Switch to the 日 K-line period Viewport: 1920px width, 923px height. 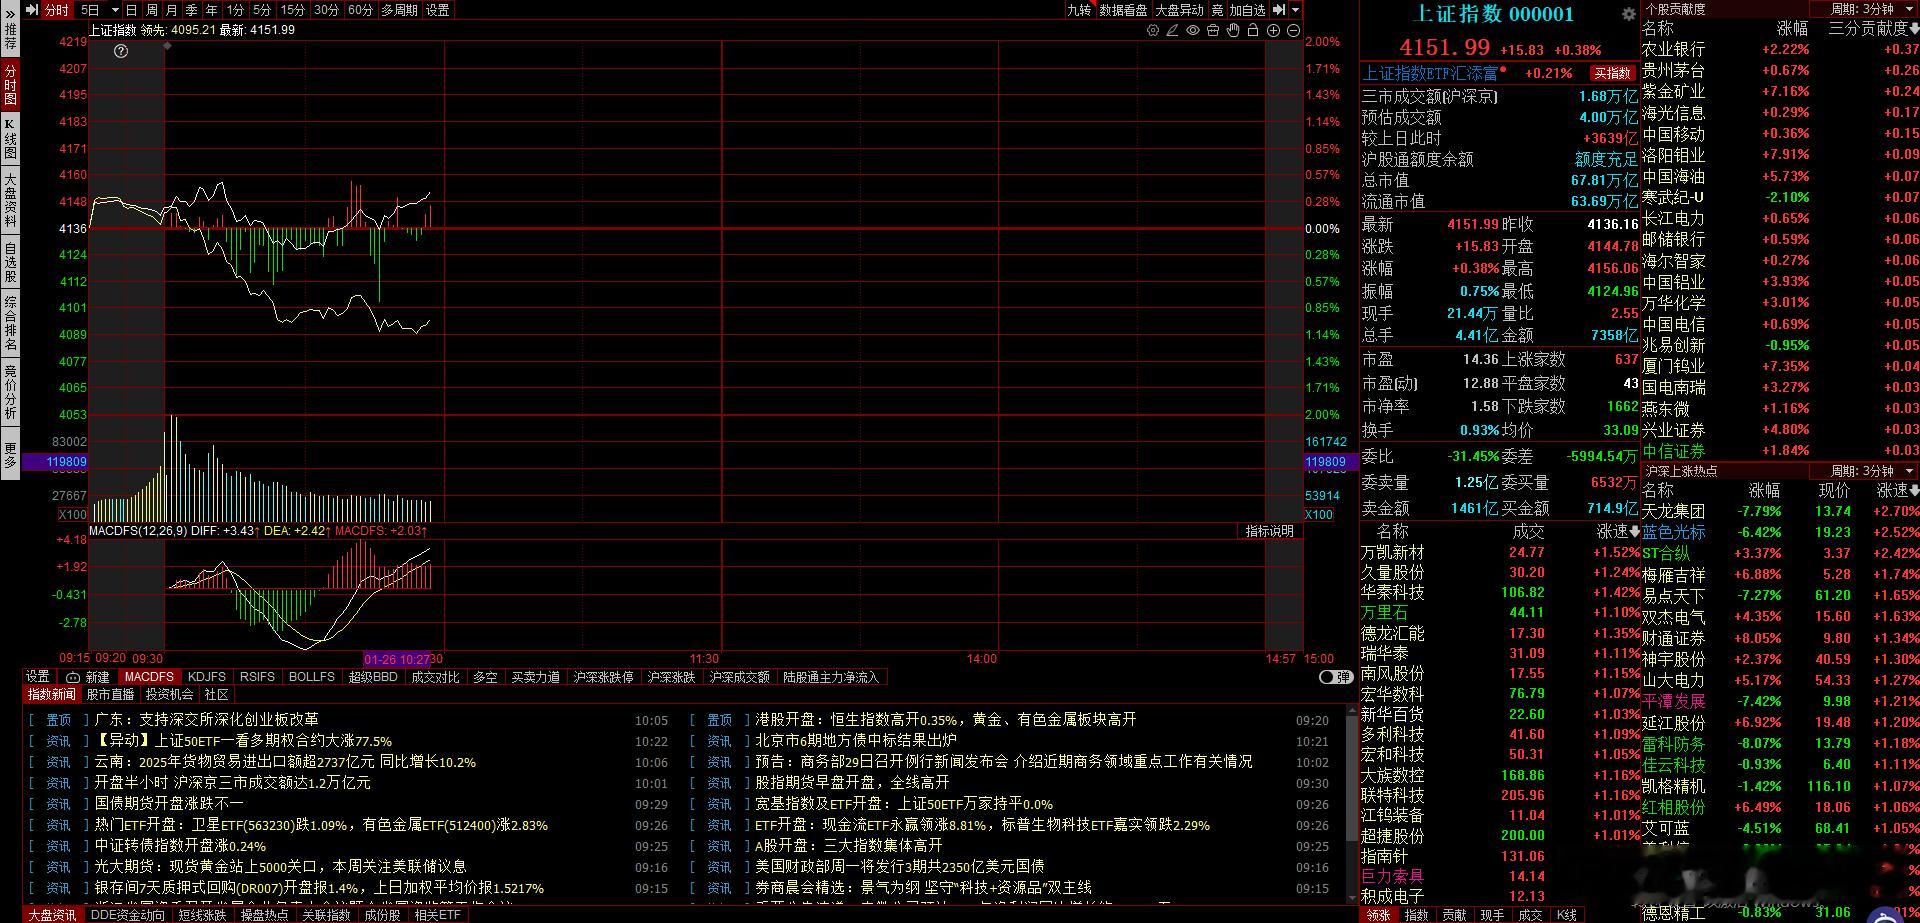click(x=131, y=10)
